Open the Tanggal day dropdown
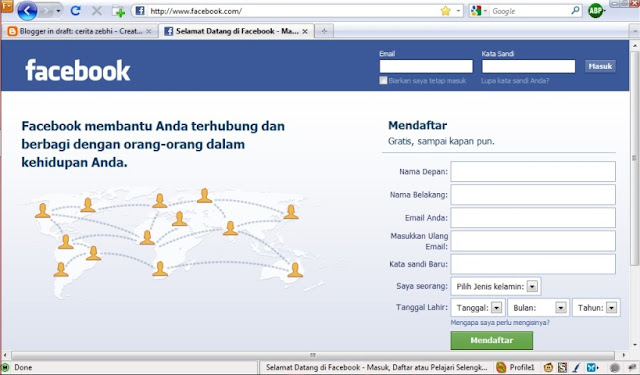This screenshot has width=640, height=375. coord(478,308)
